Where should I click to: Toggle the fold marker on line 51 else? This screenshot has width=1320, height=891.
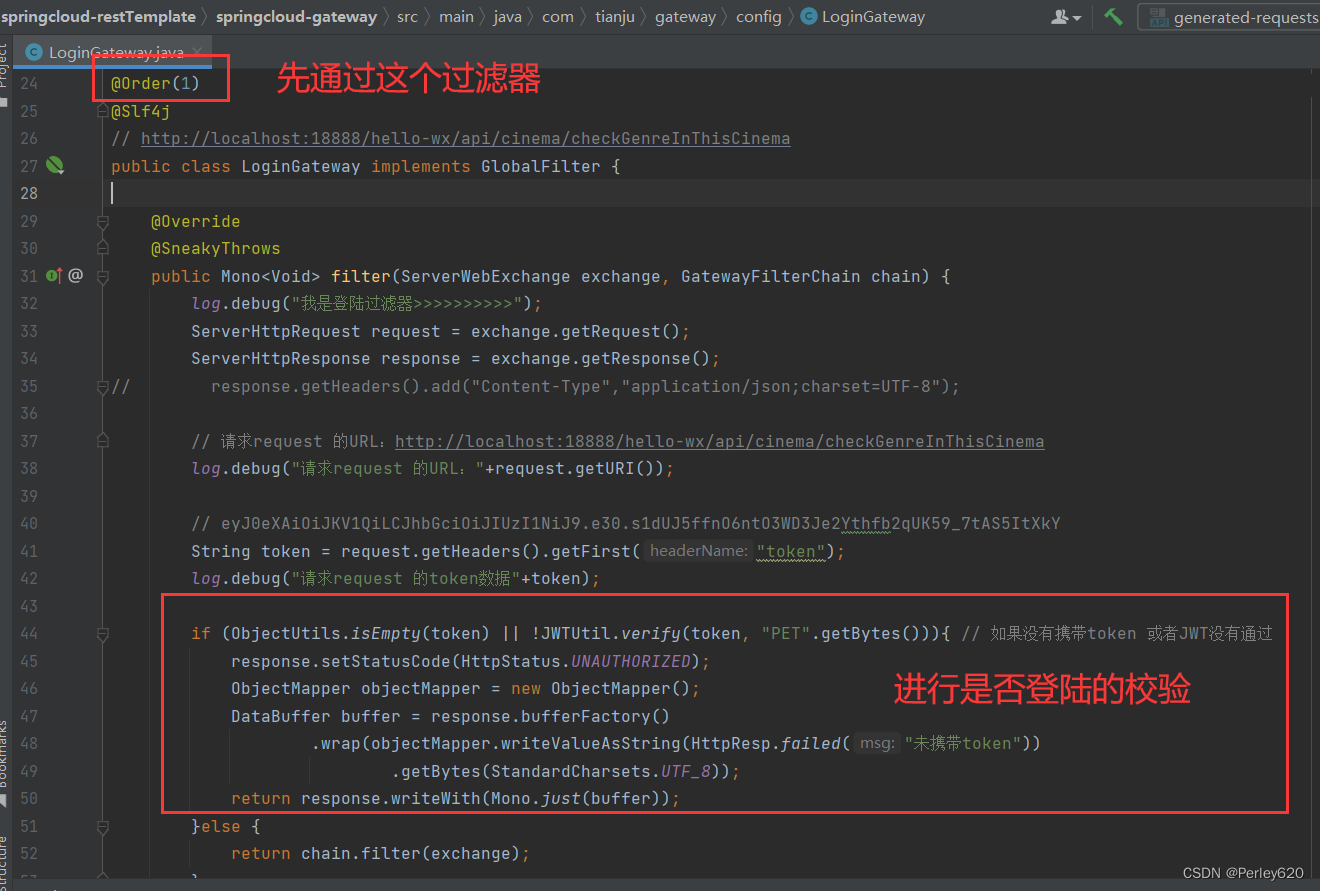click(102, 826)
